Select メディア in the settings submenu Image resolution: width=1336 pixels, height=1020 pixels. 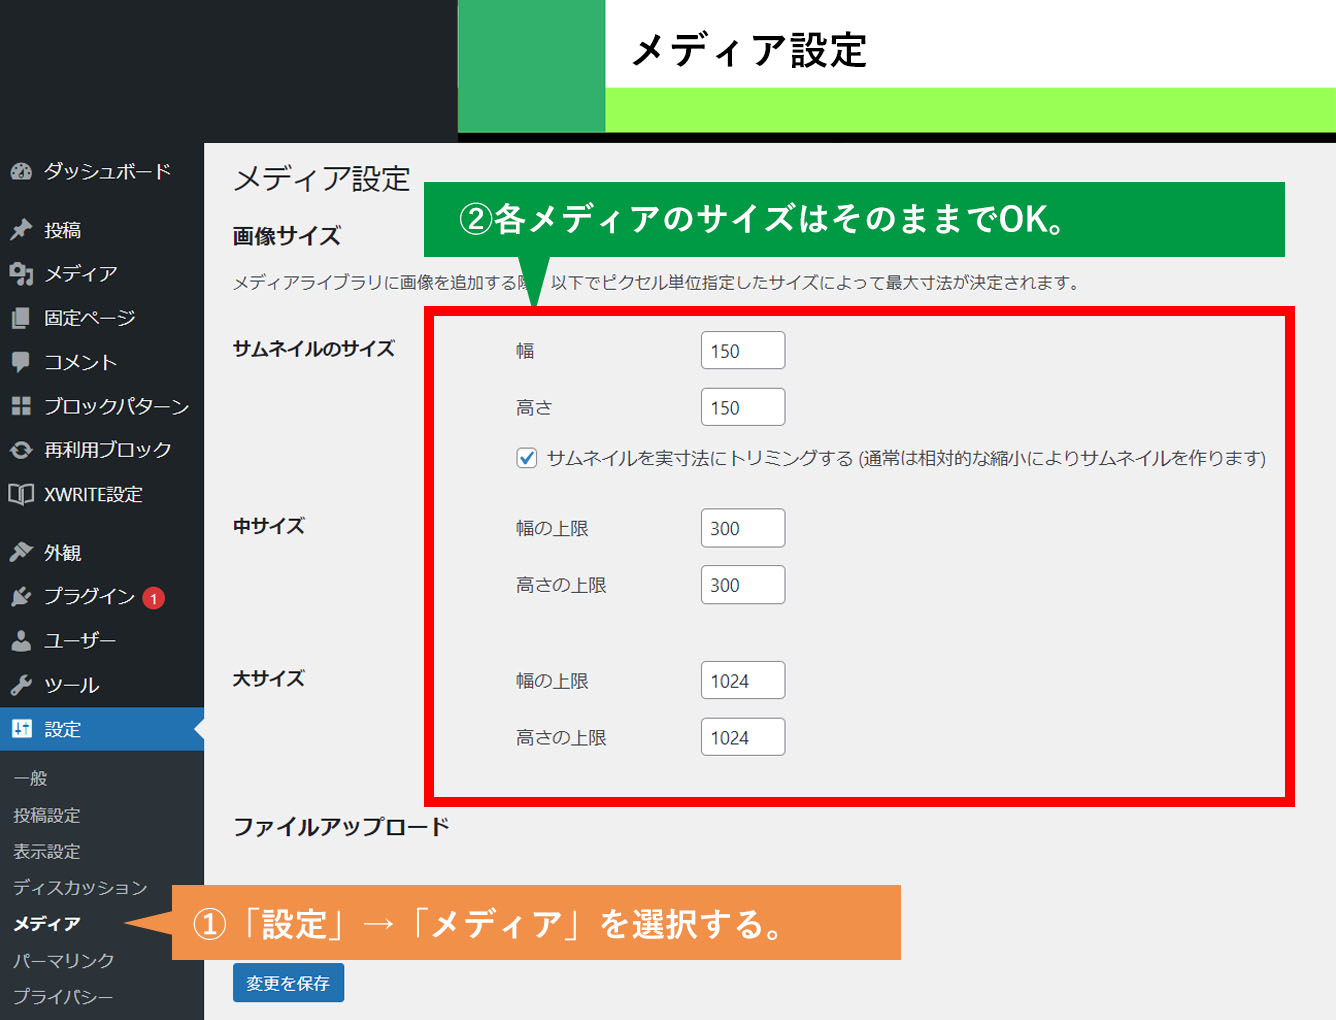click(47, 923)
